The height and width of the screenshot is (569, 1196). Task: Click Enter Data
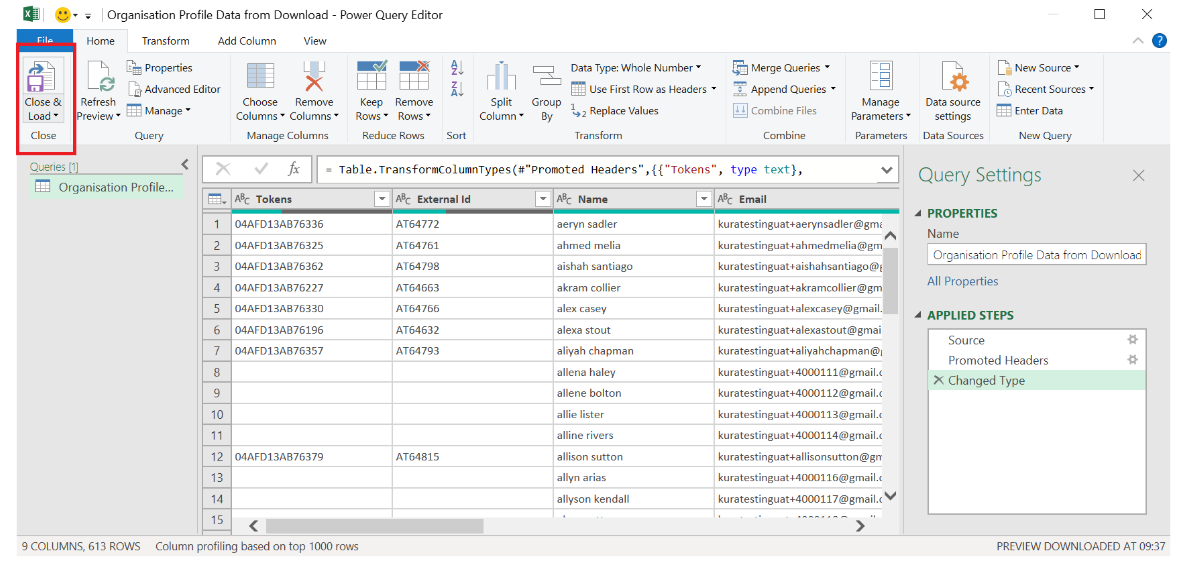click(1030, 111)
